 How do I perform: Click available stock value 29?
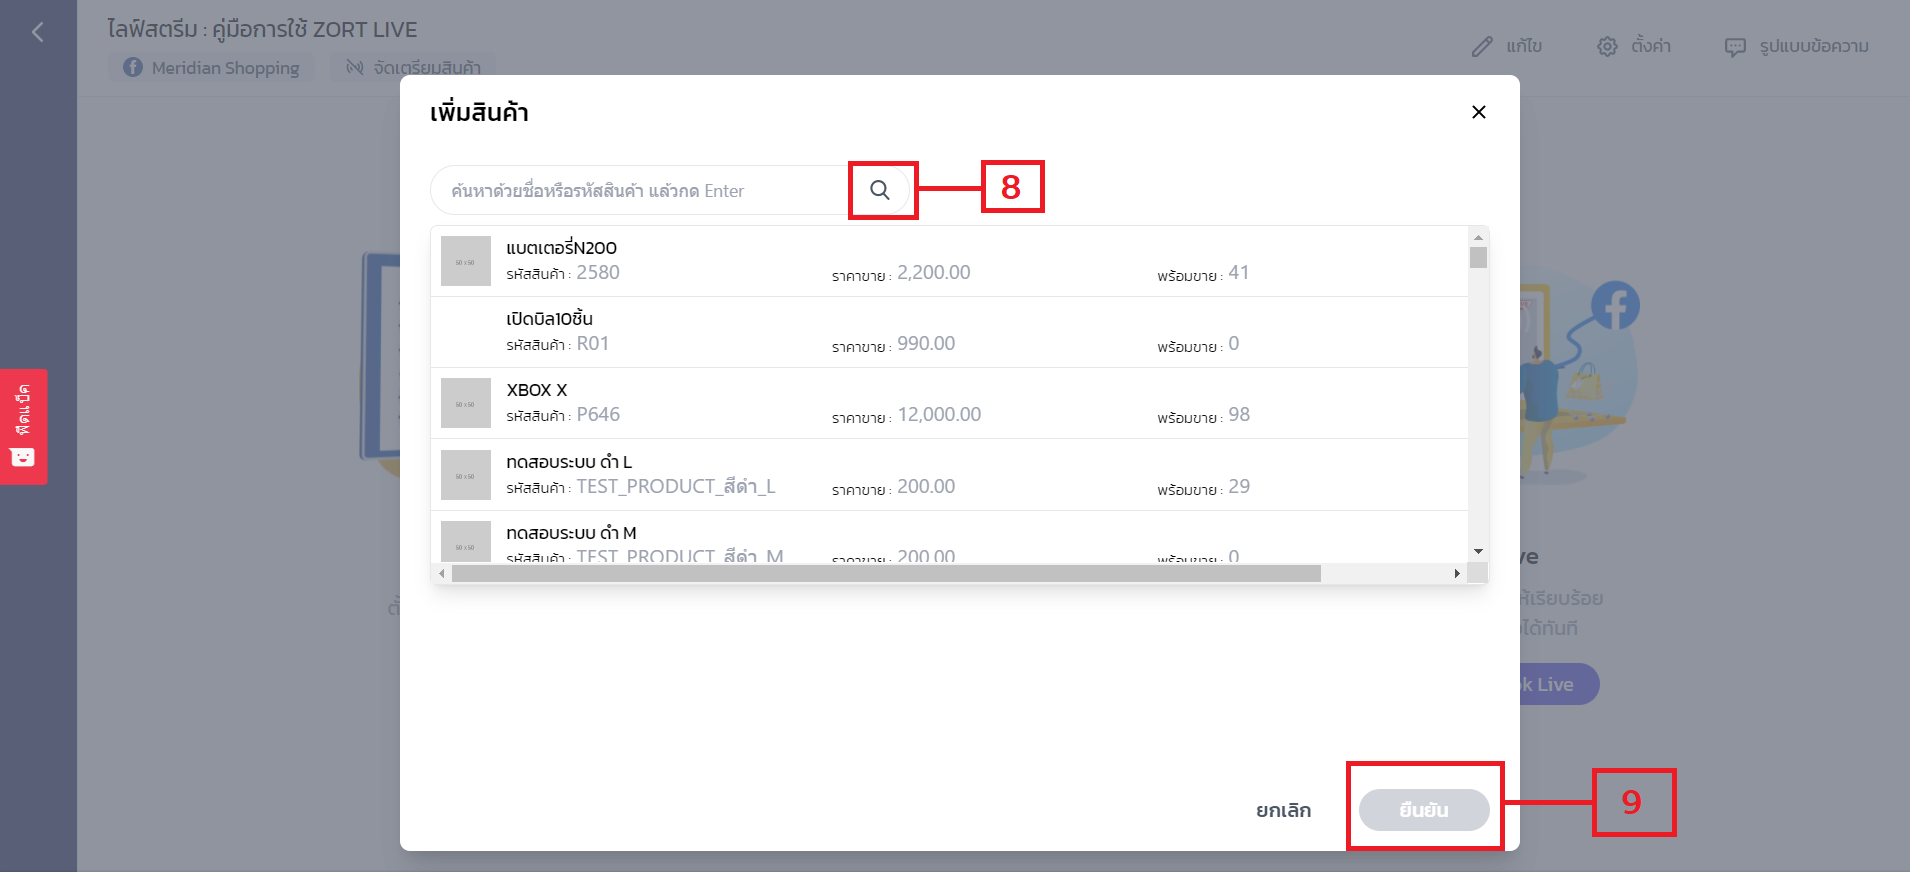pos(1239,486)
